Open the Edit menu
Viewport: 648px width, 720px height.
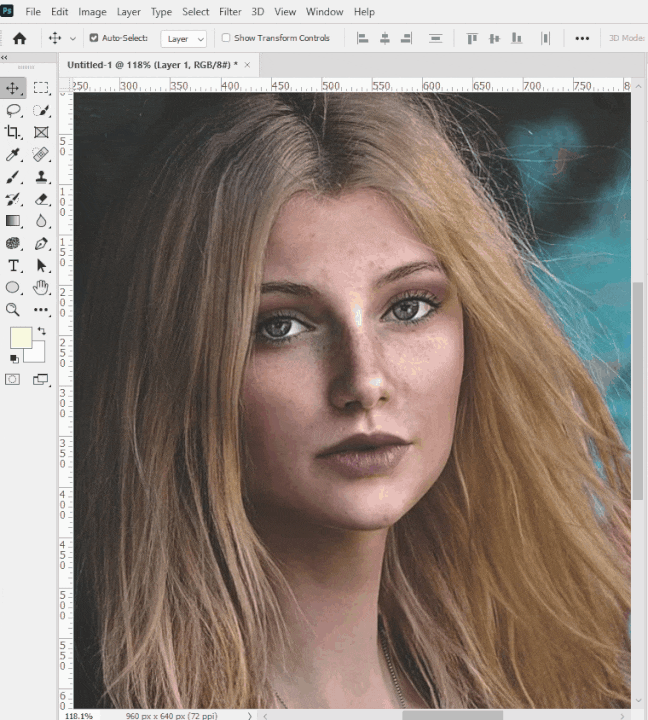[60, 12]
